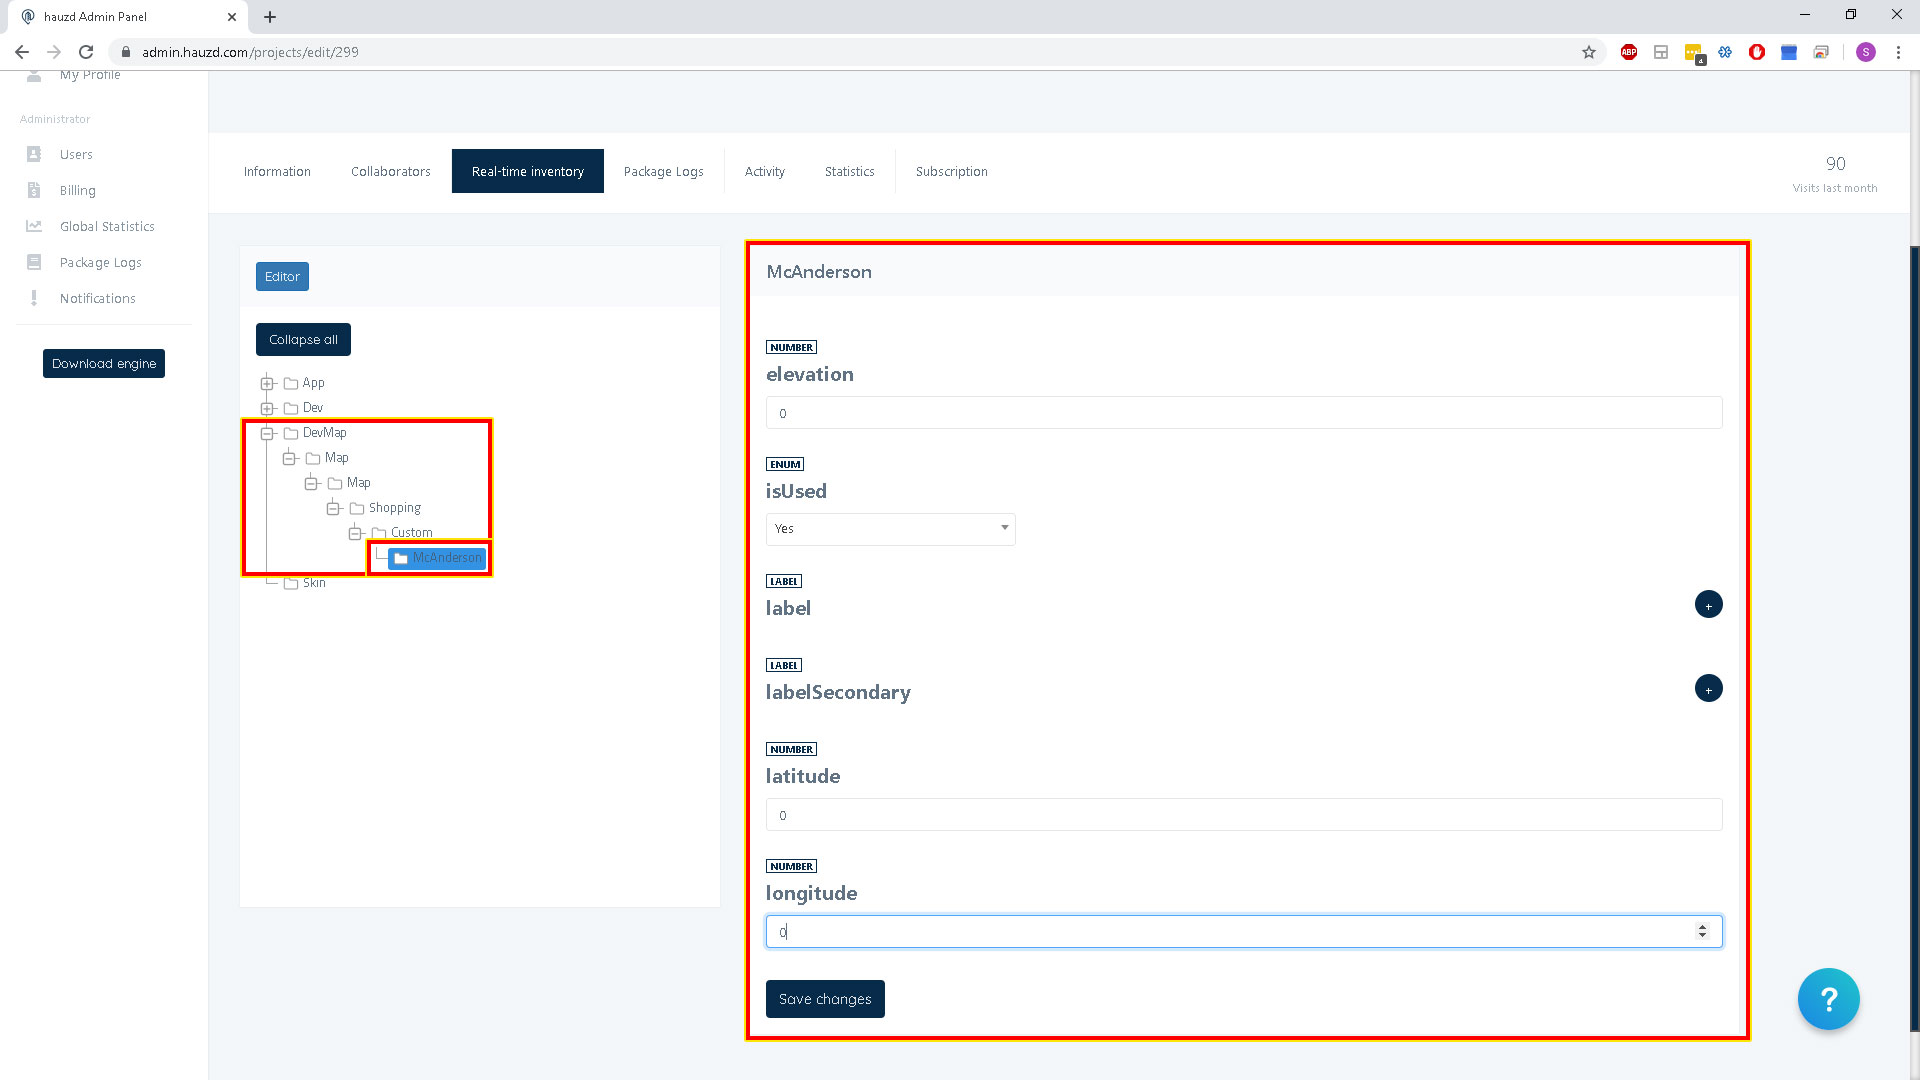The width and height of the screenshot is (1920, 1080).
Task: Bookmark this page with star icon
Action: coord(1588,52)
